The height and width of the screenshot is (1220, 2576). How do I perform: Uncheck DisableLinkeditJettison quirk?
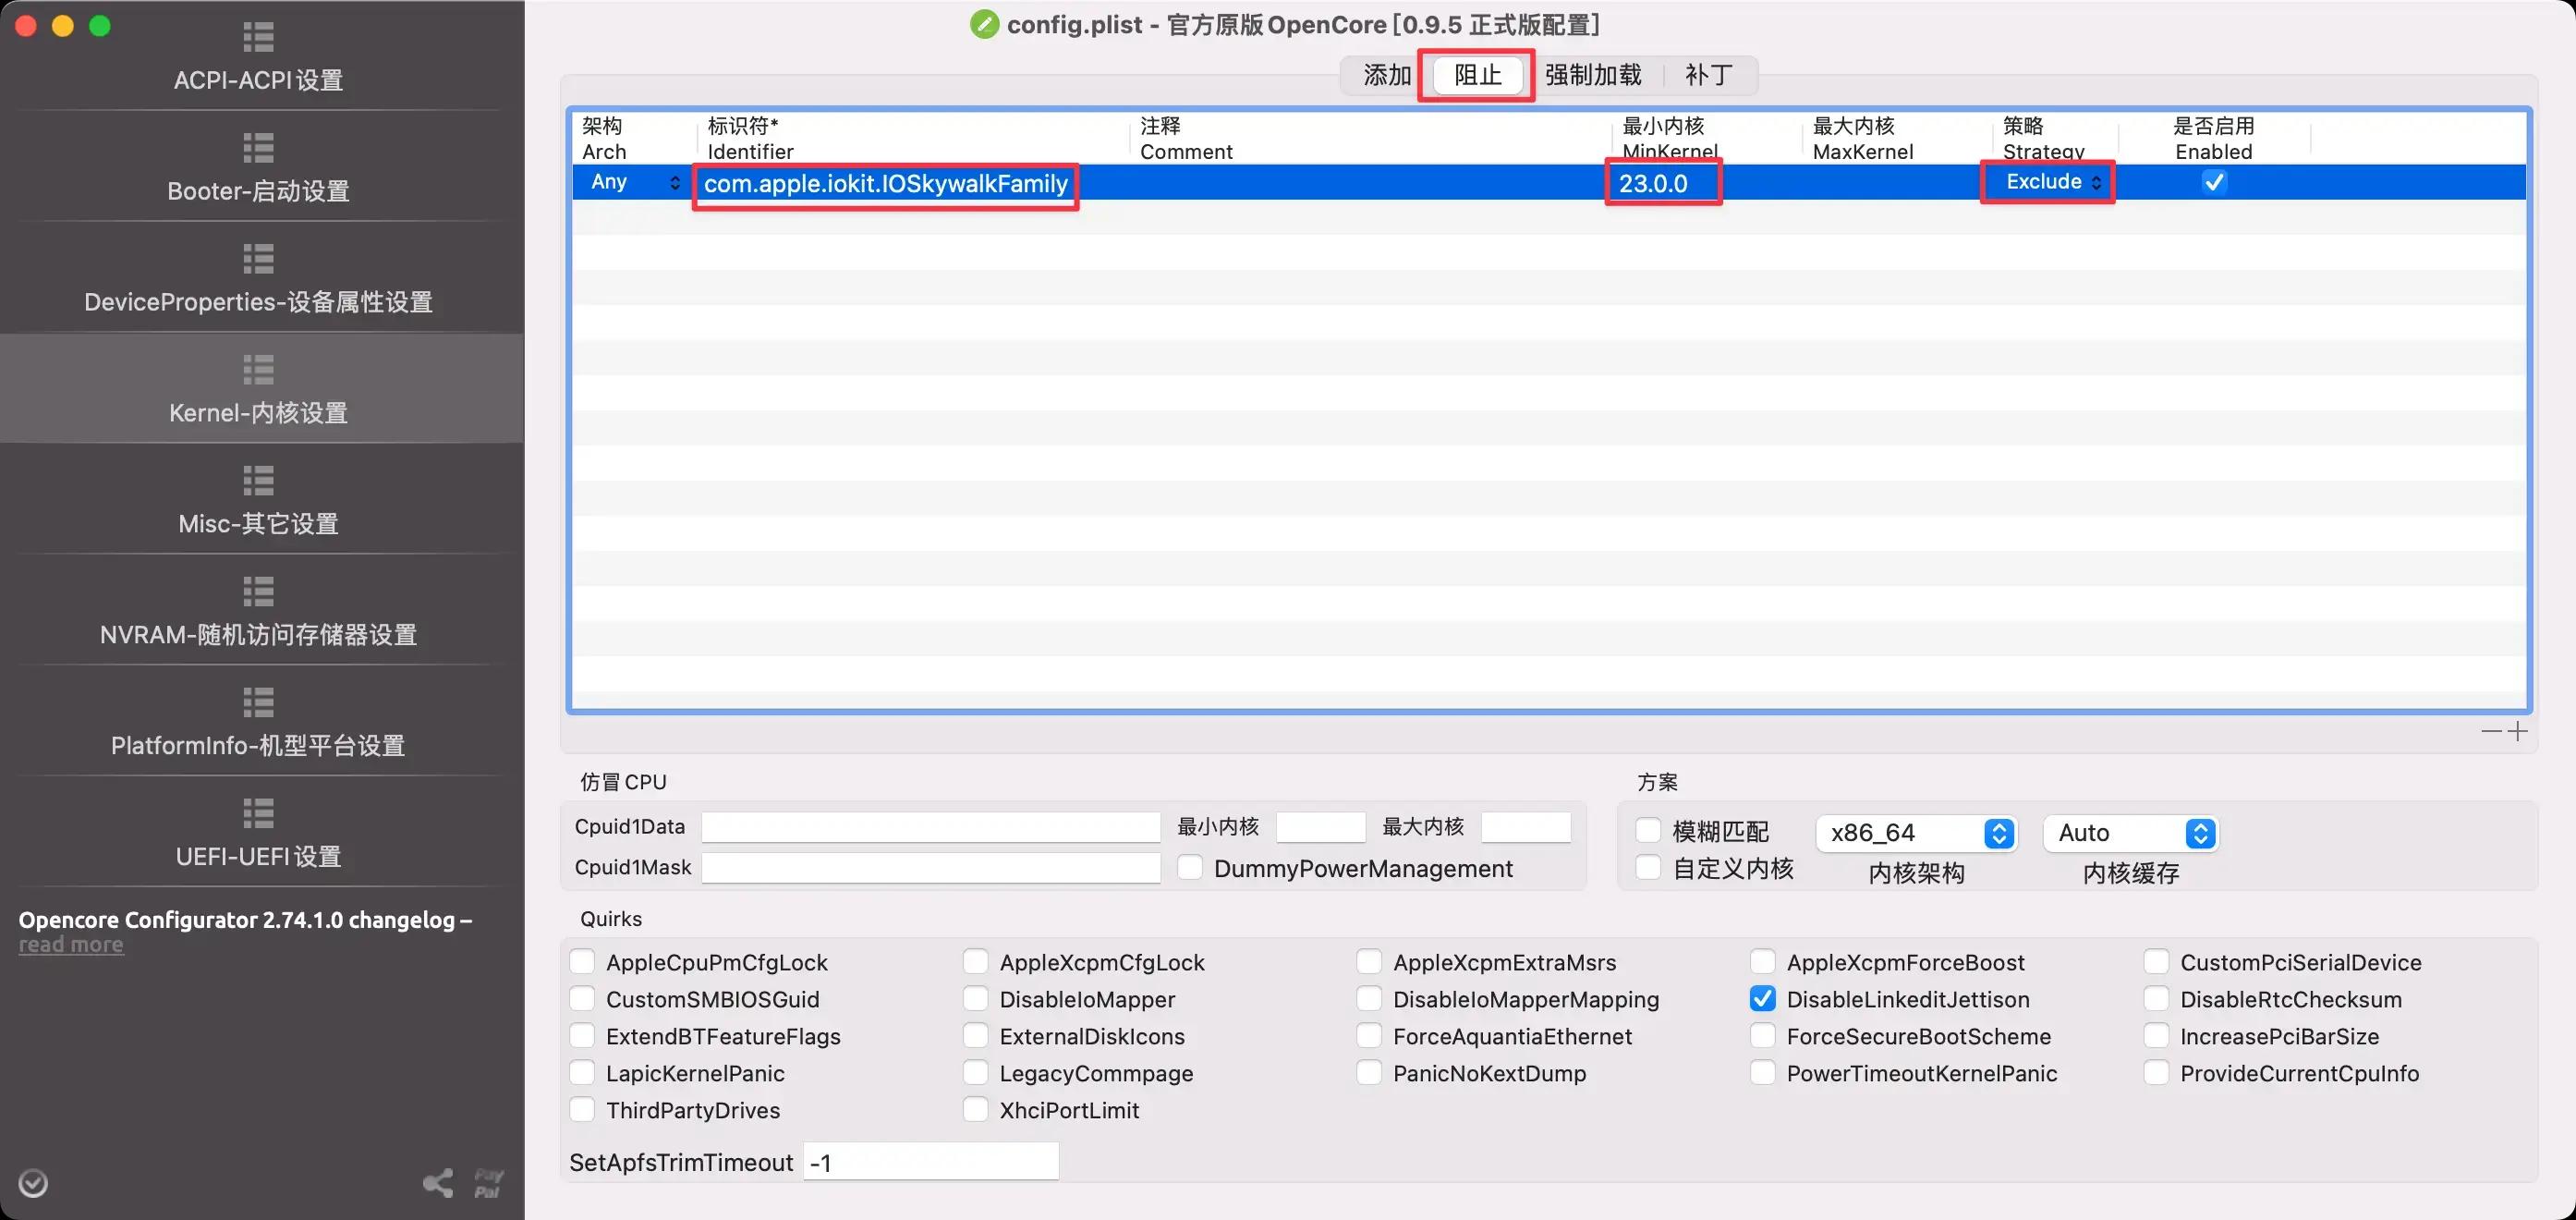coord(1763,999)
